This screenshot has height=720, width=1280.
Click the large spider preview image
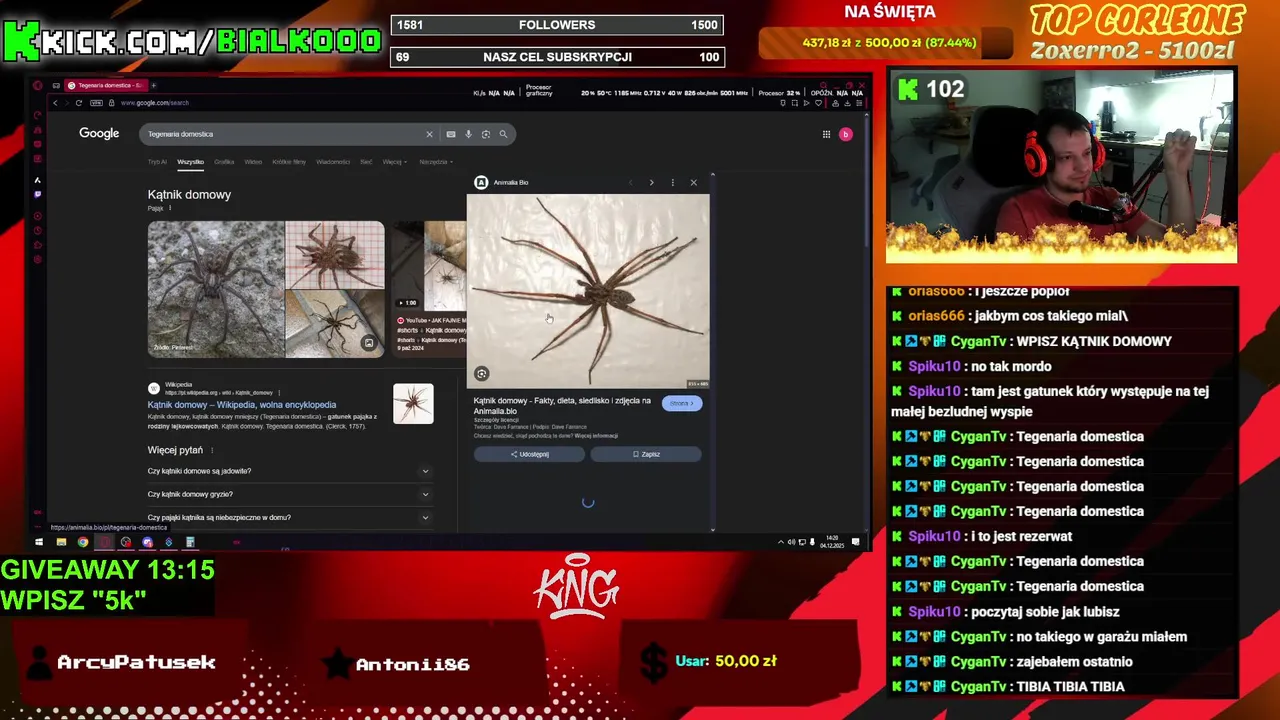588,291
